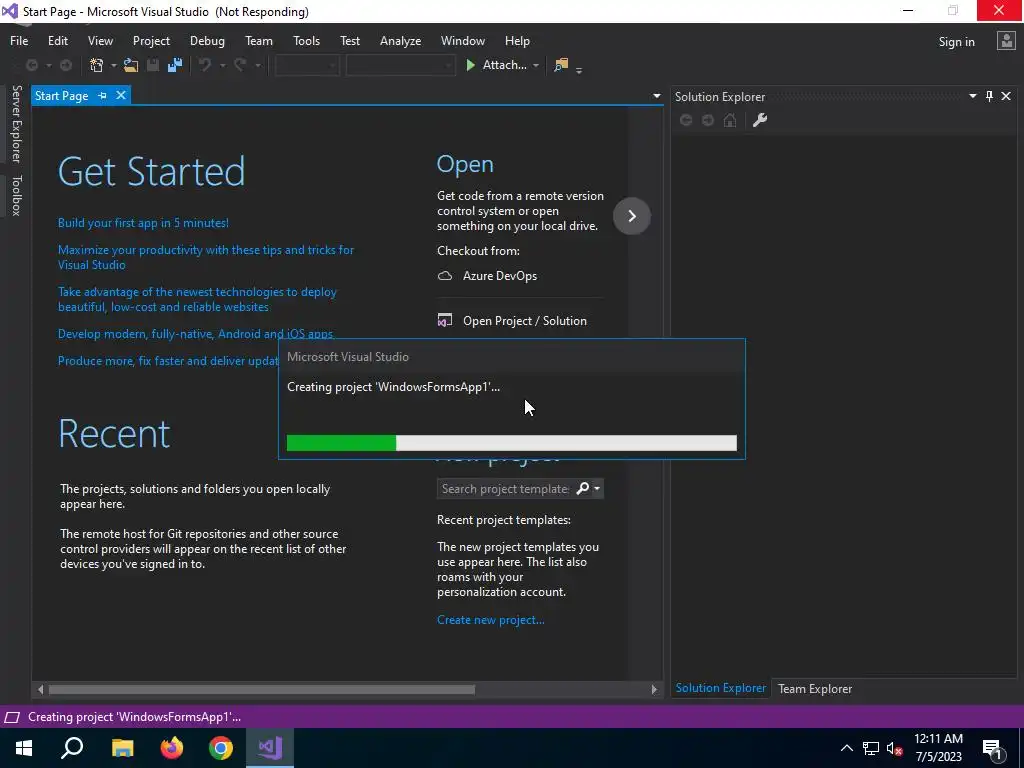
Task: Close the Start Page tab
Action: point(121,95)
